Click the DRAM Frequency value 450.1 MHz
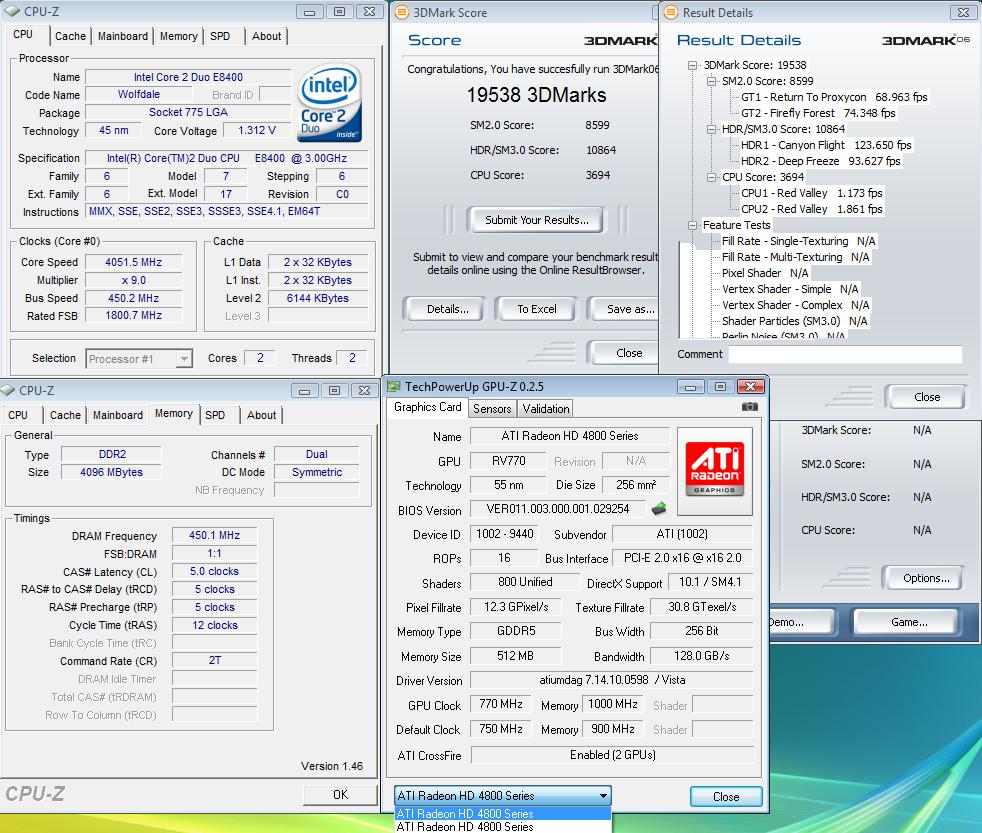The height and width of the screenshot is (833, 982). pyautogui.click(x=214, y=536)
